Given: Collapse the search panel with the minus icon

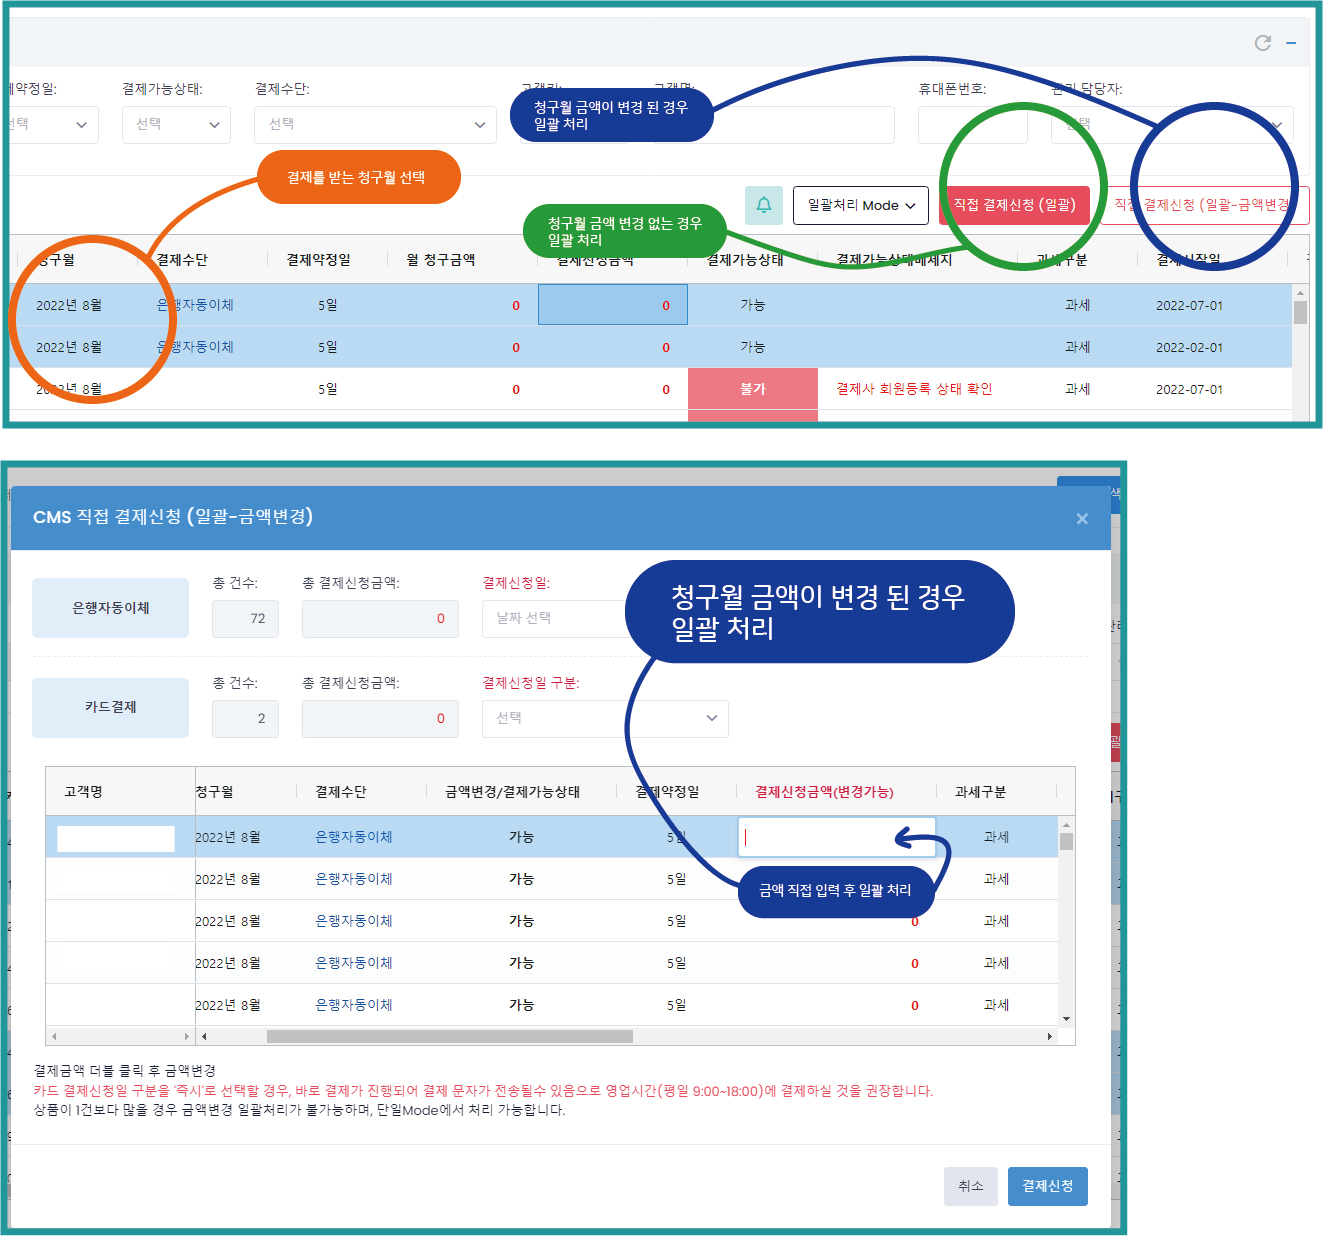Looking at the screenshot, I should [x=1291, y=43].
